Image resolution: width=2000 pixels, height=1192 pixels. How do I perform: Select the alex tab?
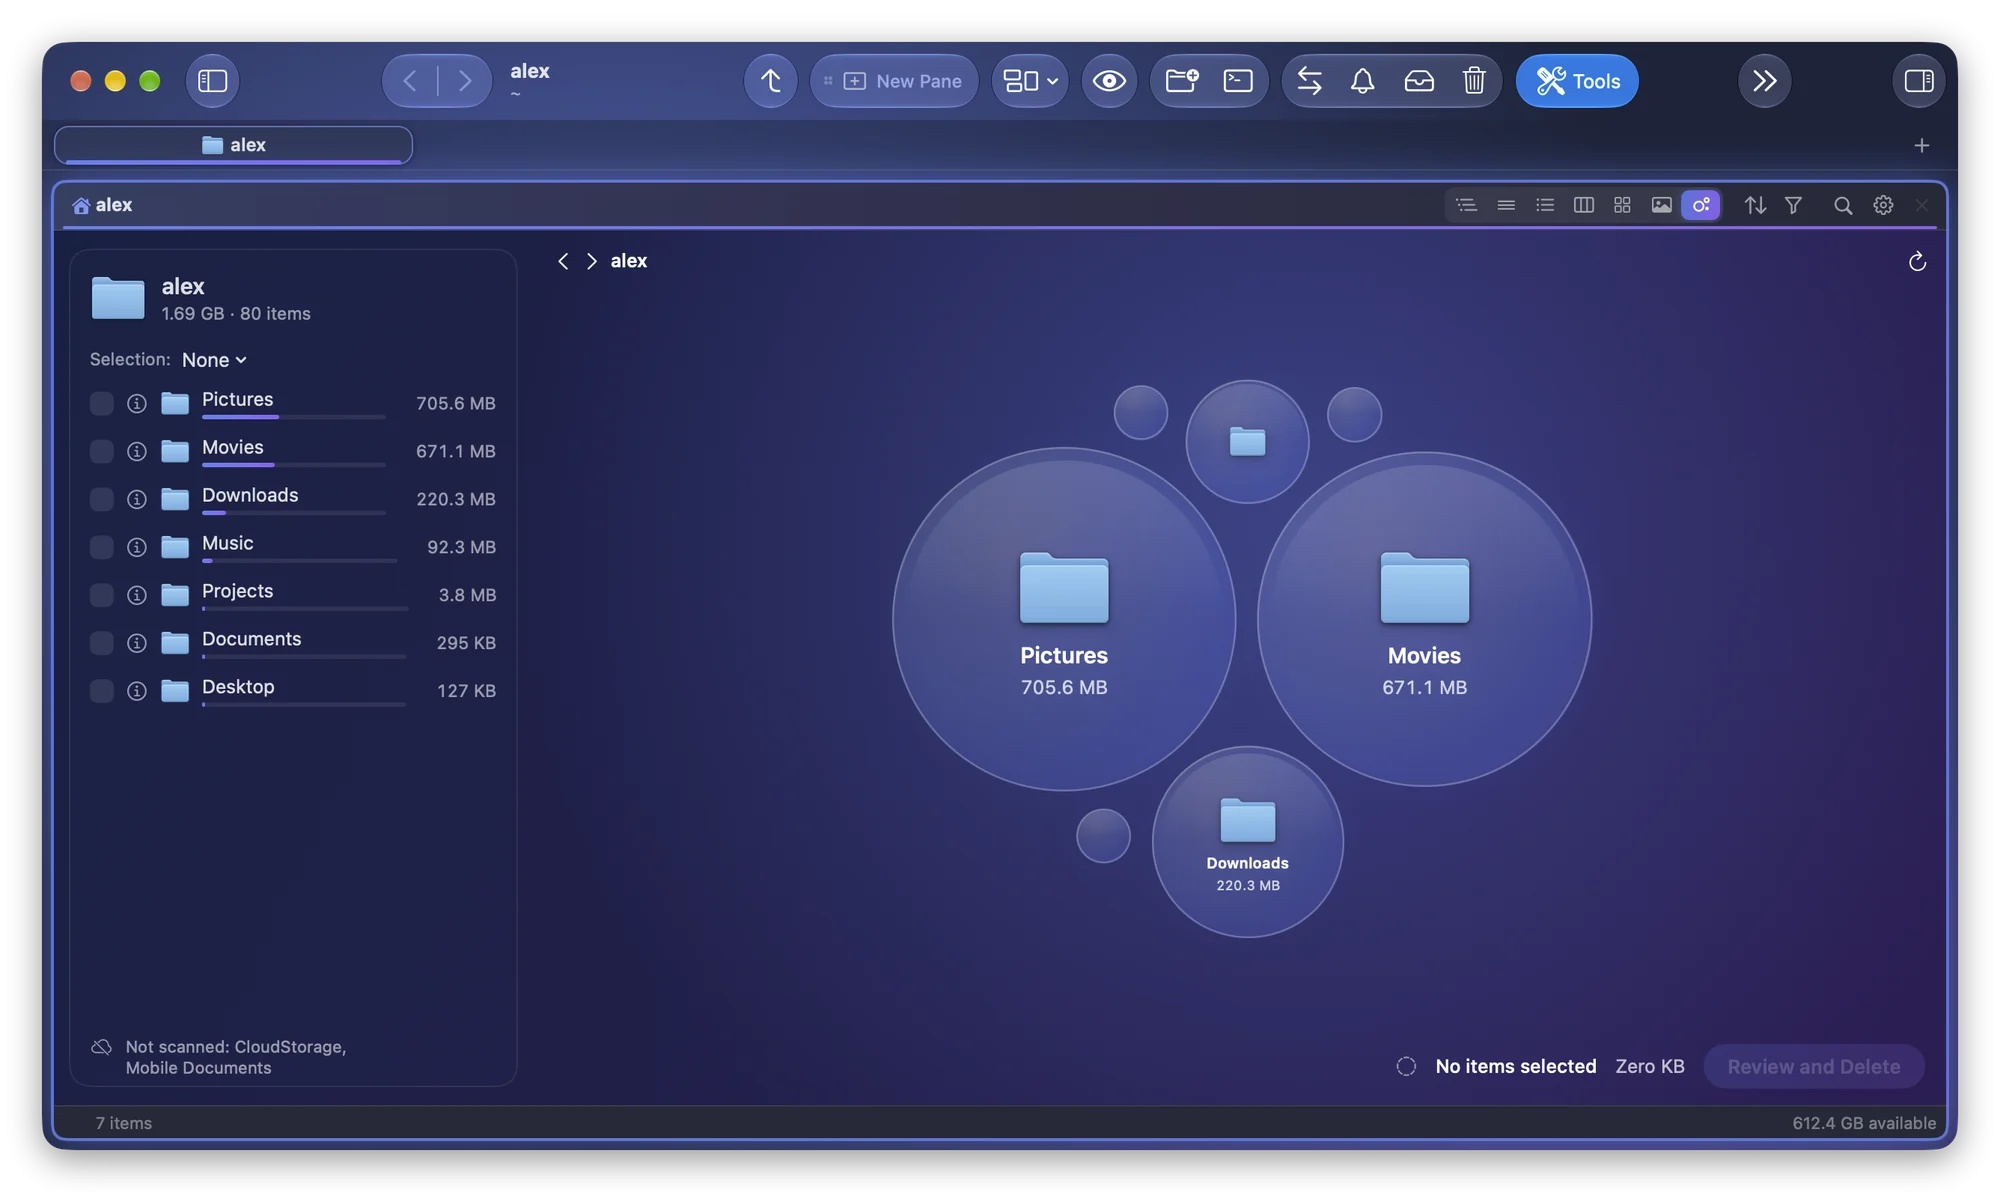click(x=233, y=145)
